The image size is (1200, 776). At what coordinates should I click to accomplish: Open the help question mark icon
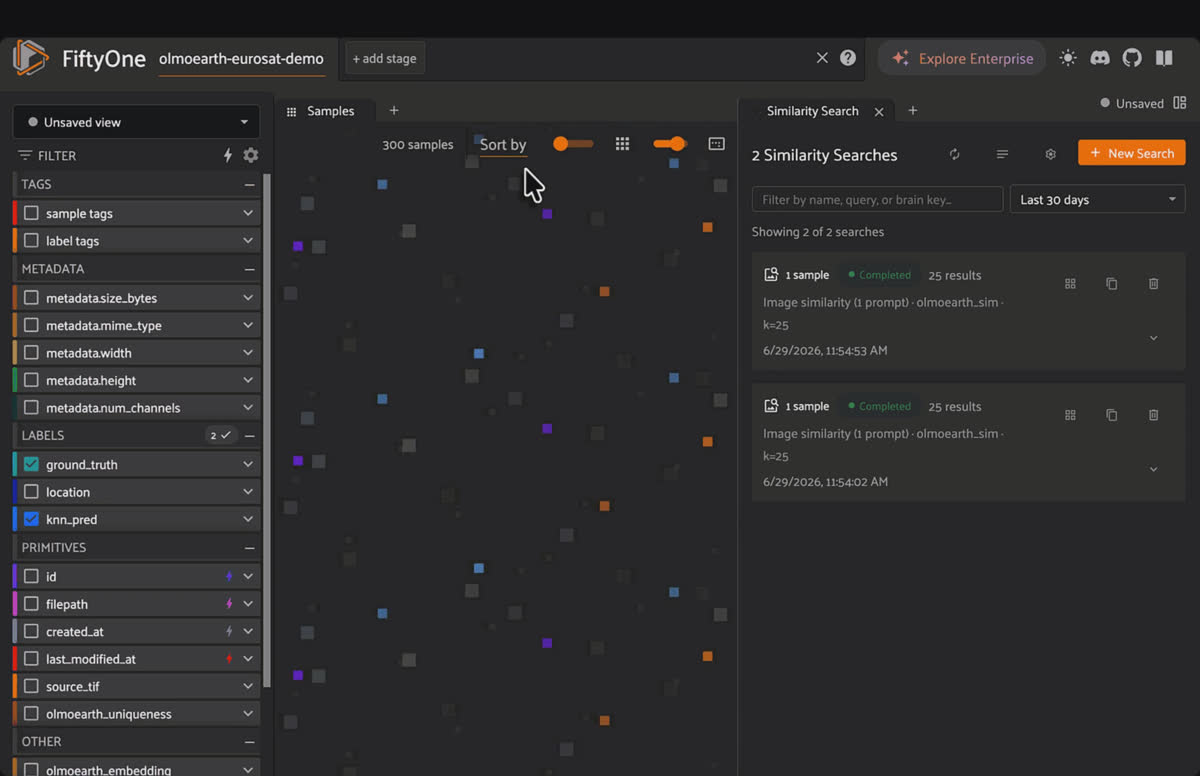[x=848, y=58]
